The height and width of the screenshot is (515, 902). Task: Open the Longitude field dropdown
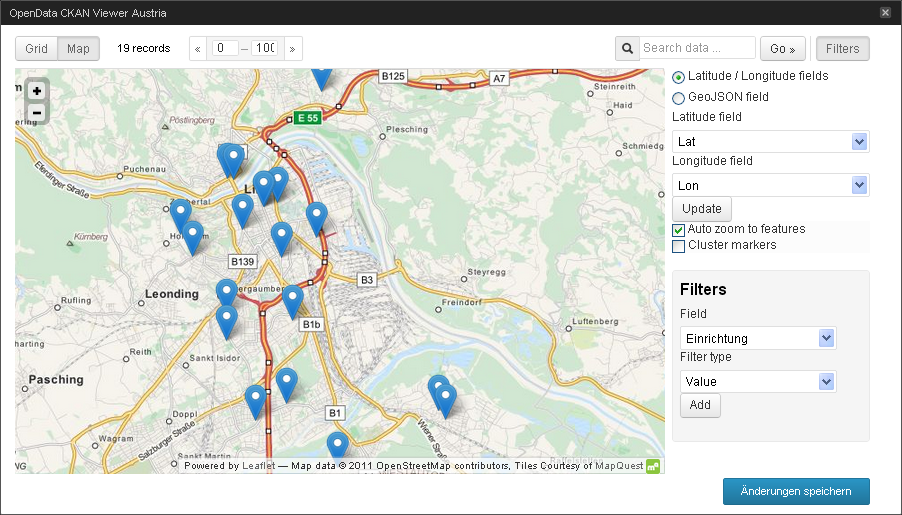point(770,185)
